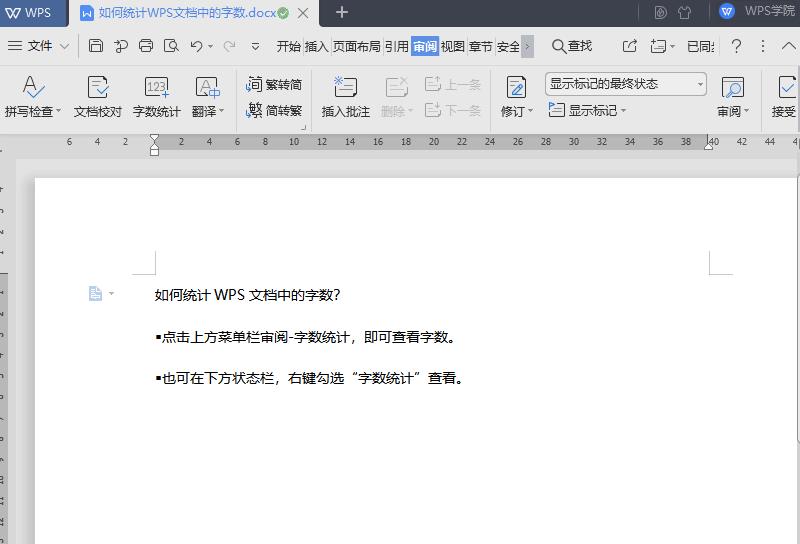800x544 pixels.
Task: Switch to the 视图 ribbon tab
Action: pos(453,46)
